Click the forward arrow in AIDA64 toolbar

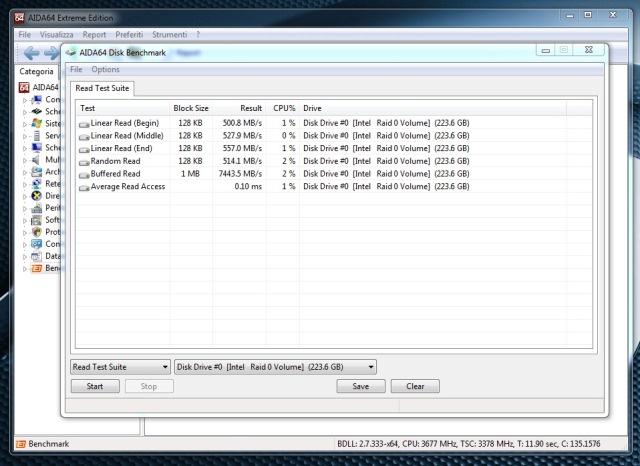tap(51, 53)
